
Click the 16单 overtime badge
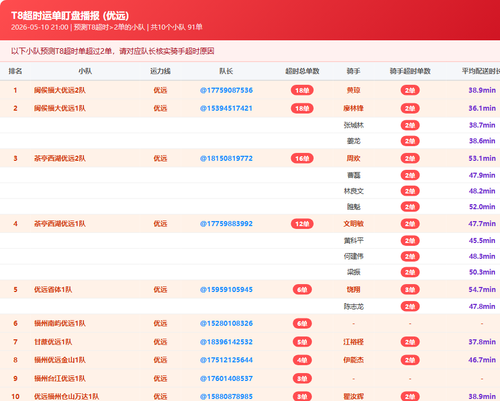(x=302, y=158)
